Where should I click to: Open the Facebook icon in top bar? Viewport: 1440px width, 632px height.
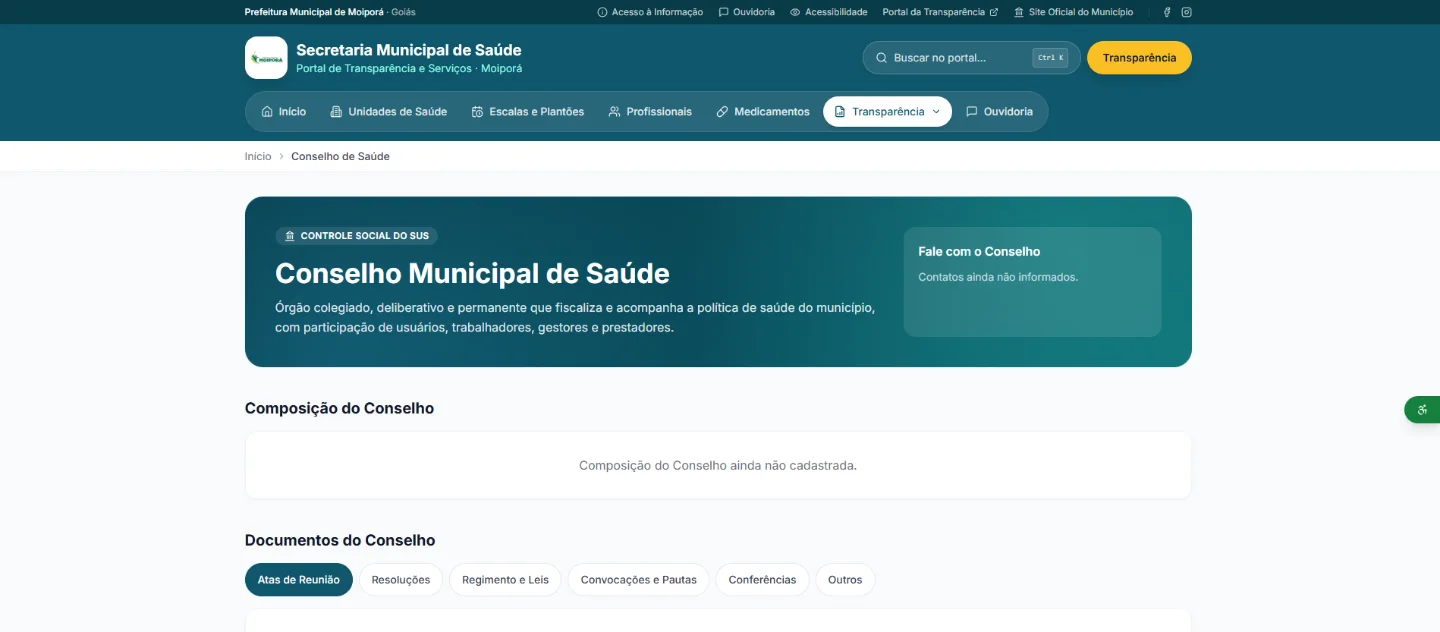point(1167,12)
